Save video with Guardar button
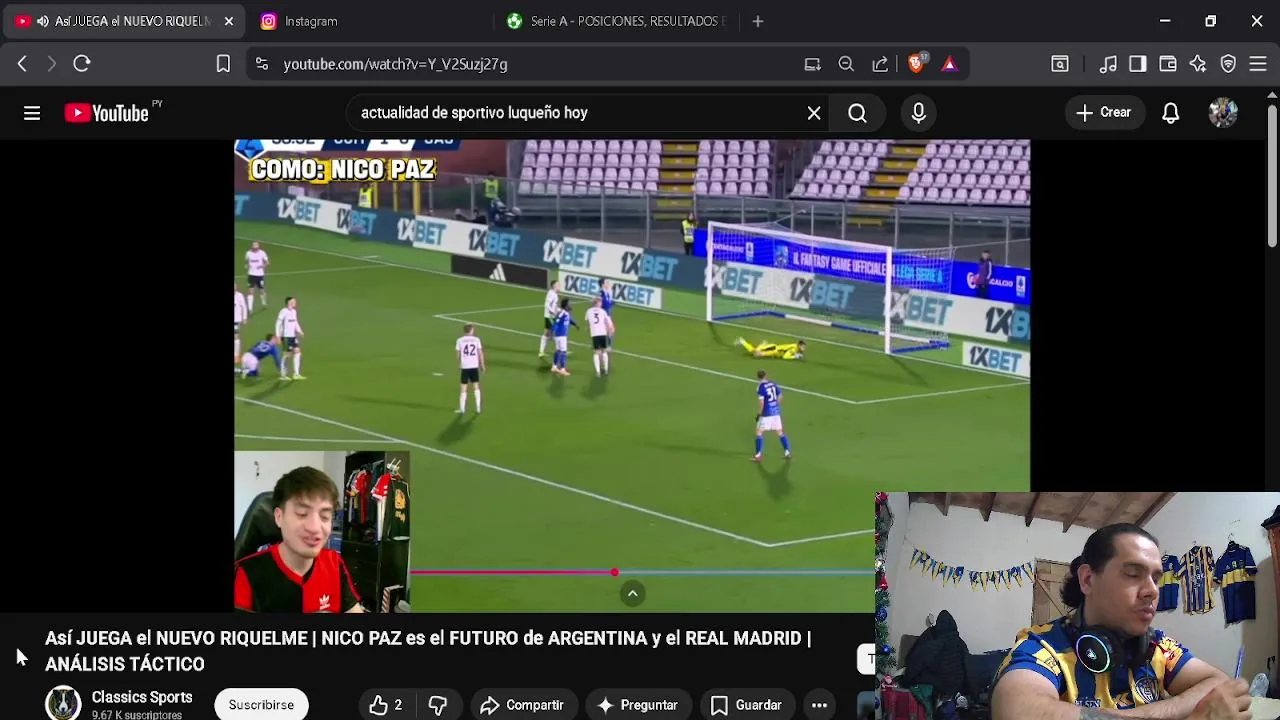The width and height of the screenshot is (1280, 720). click(x=746, y=705)
